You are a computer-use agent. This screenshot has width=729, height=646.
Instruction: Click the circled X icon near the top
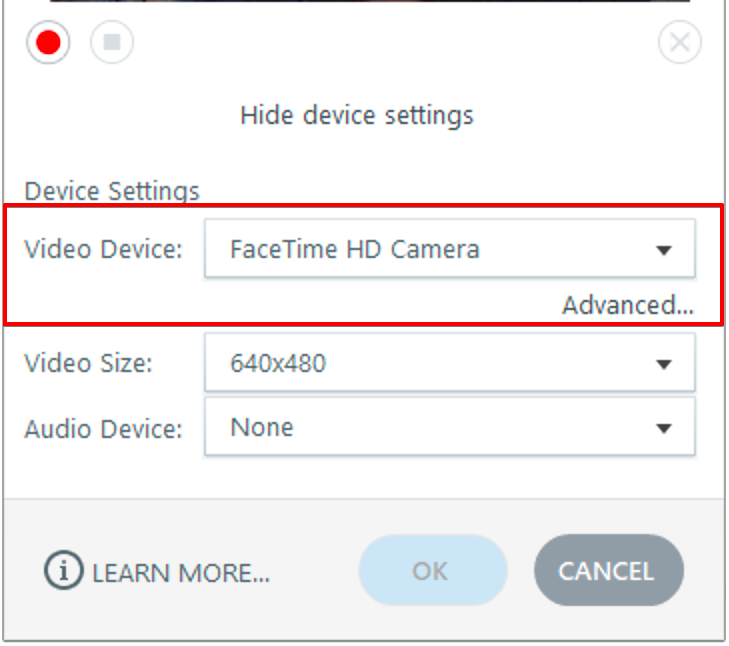pos(679,43)
